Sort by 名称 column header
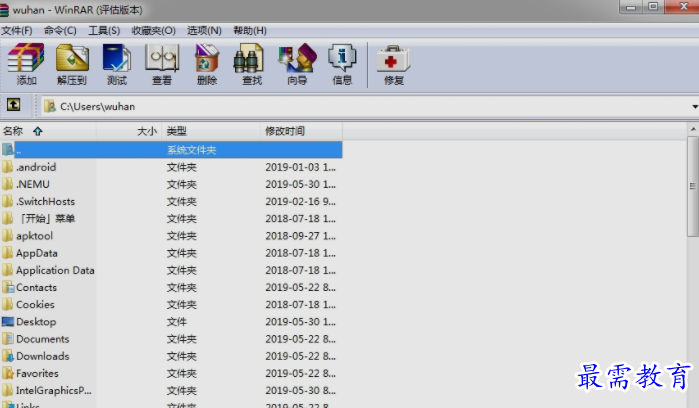This screenshot has height=408, width=699. pos(48,131)
